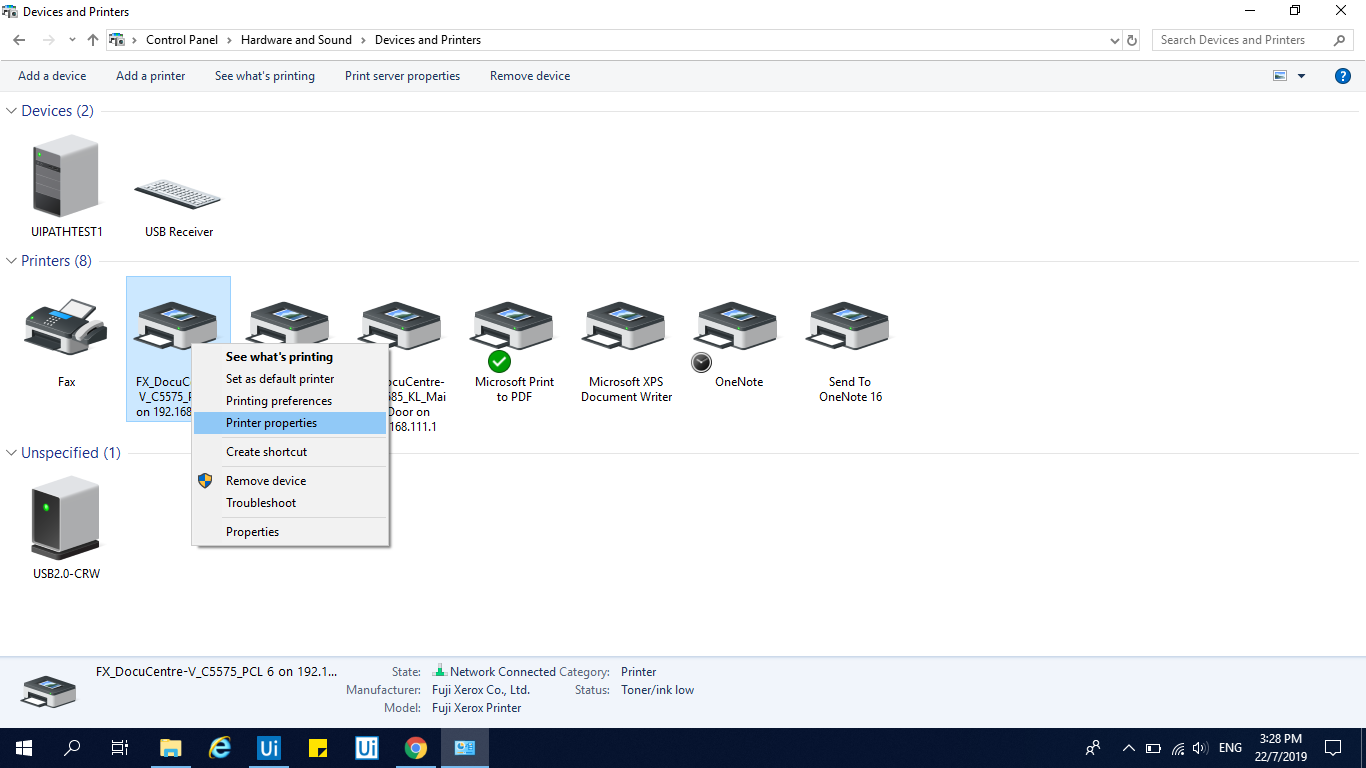Click the ENG language indicator

1231,748
